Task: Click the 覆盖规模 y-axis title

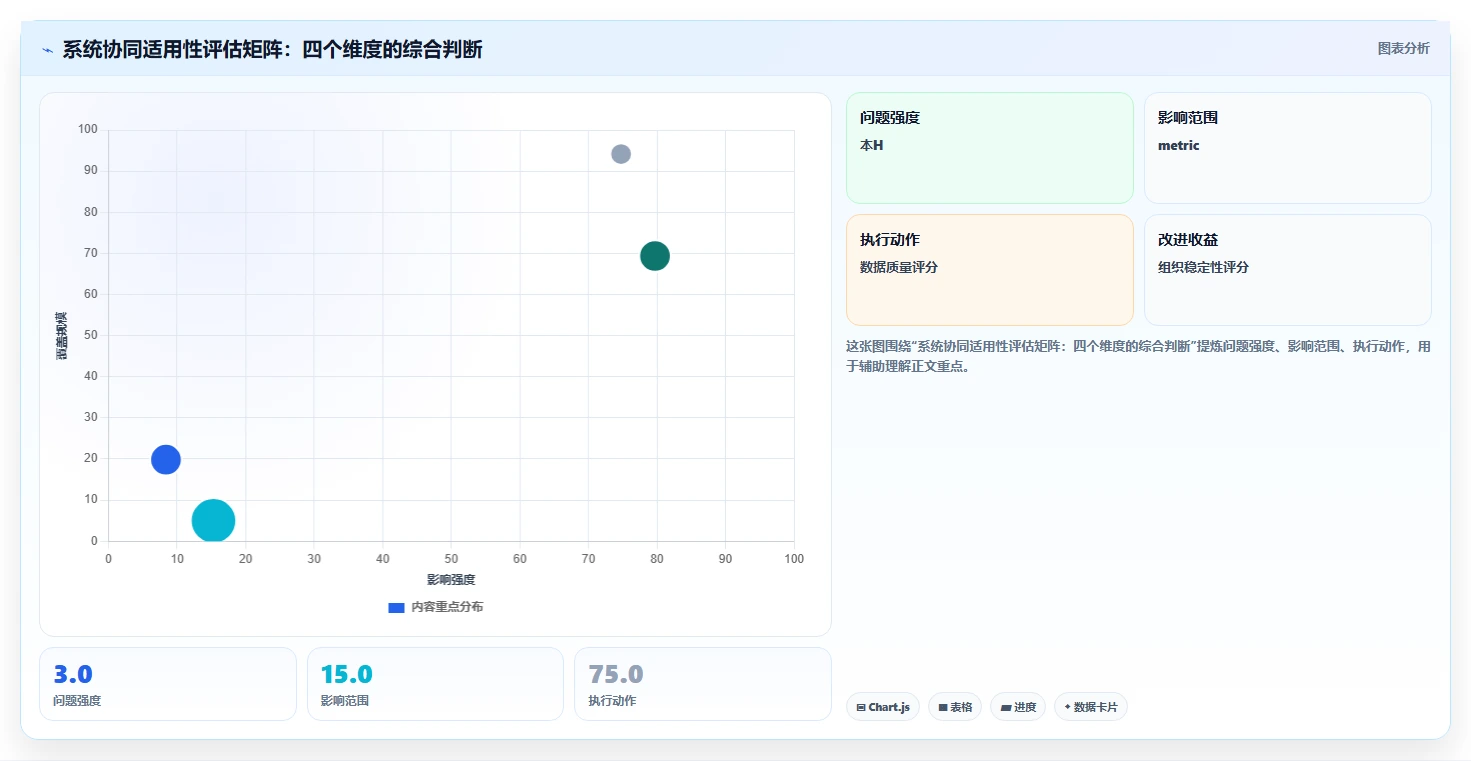Action: tap(62, 335)
